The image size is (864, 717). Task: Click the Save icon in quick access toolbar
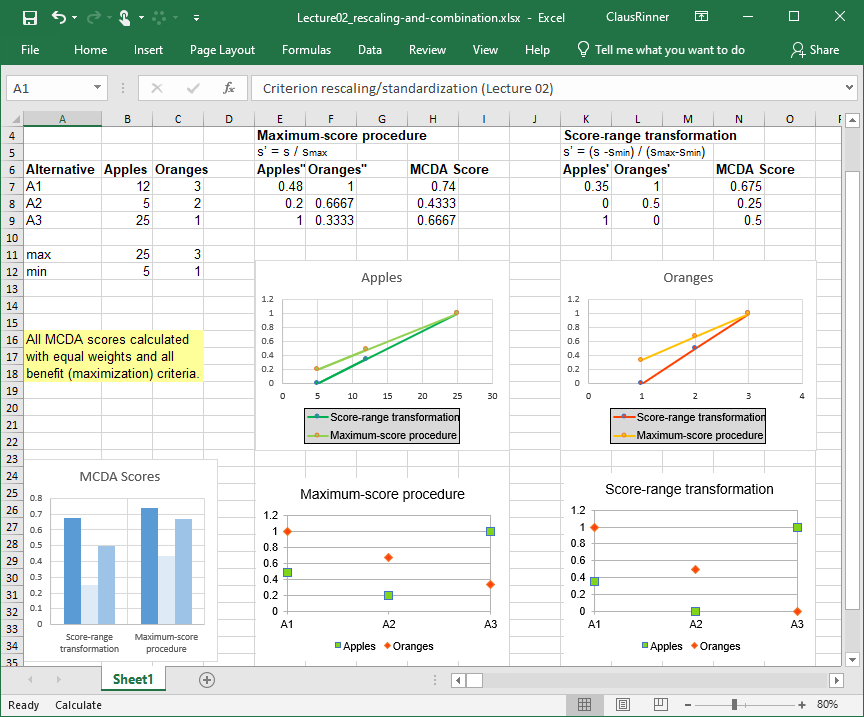pyautogui.click(x=30, y=18)
